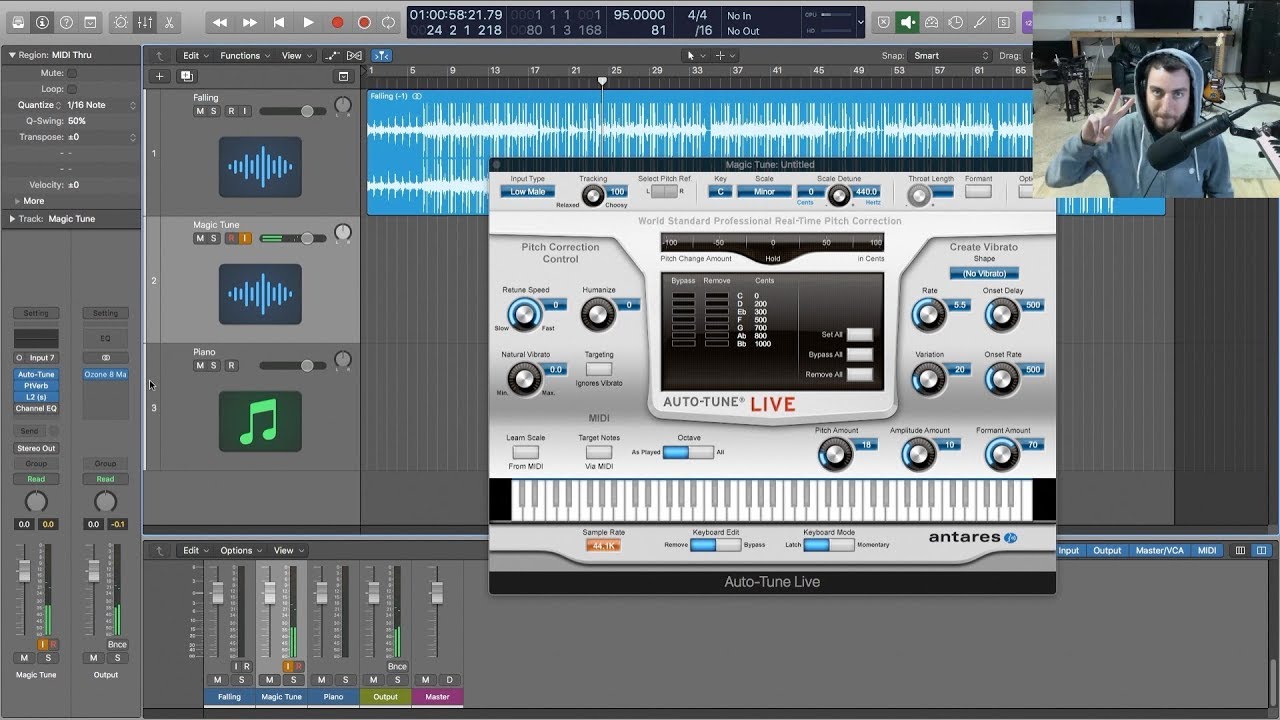Expand the Track Magic Tune disclosure triangle
This screenshot has width=1280, height=720.
pyautogui.click(x=12, y=218)
